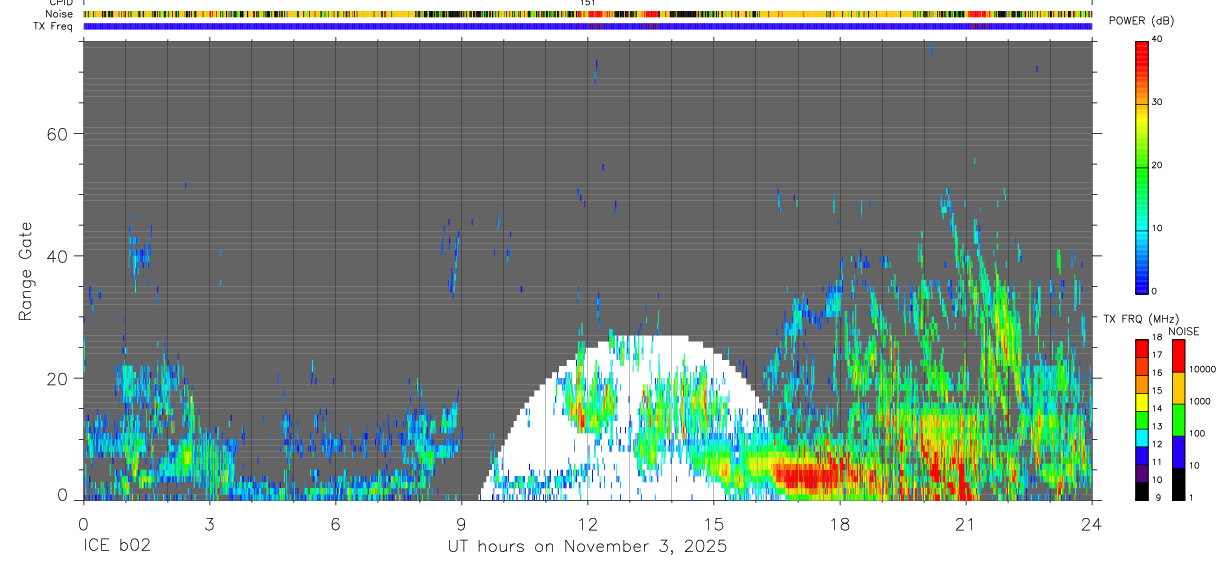This screenshot has height=567, width=1228.
Task: Click the 3 tick on UT hours axis
Action: [209, 522]
